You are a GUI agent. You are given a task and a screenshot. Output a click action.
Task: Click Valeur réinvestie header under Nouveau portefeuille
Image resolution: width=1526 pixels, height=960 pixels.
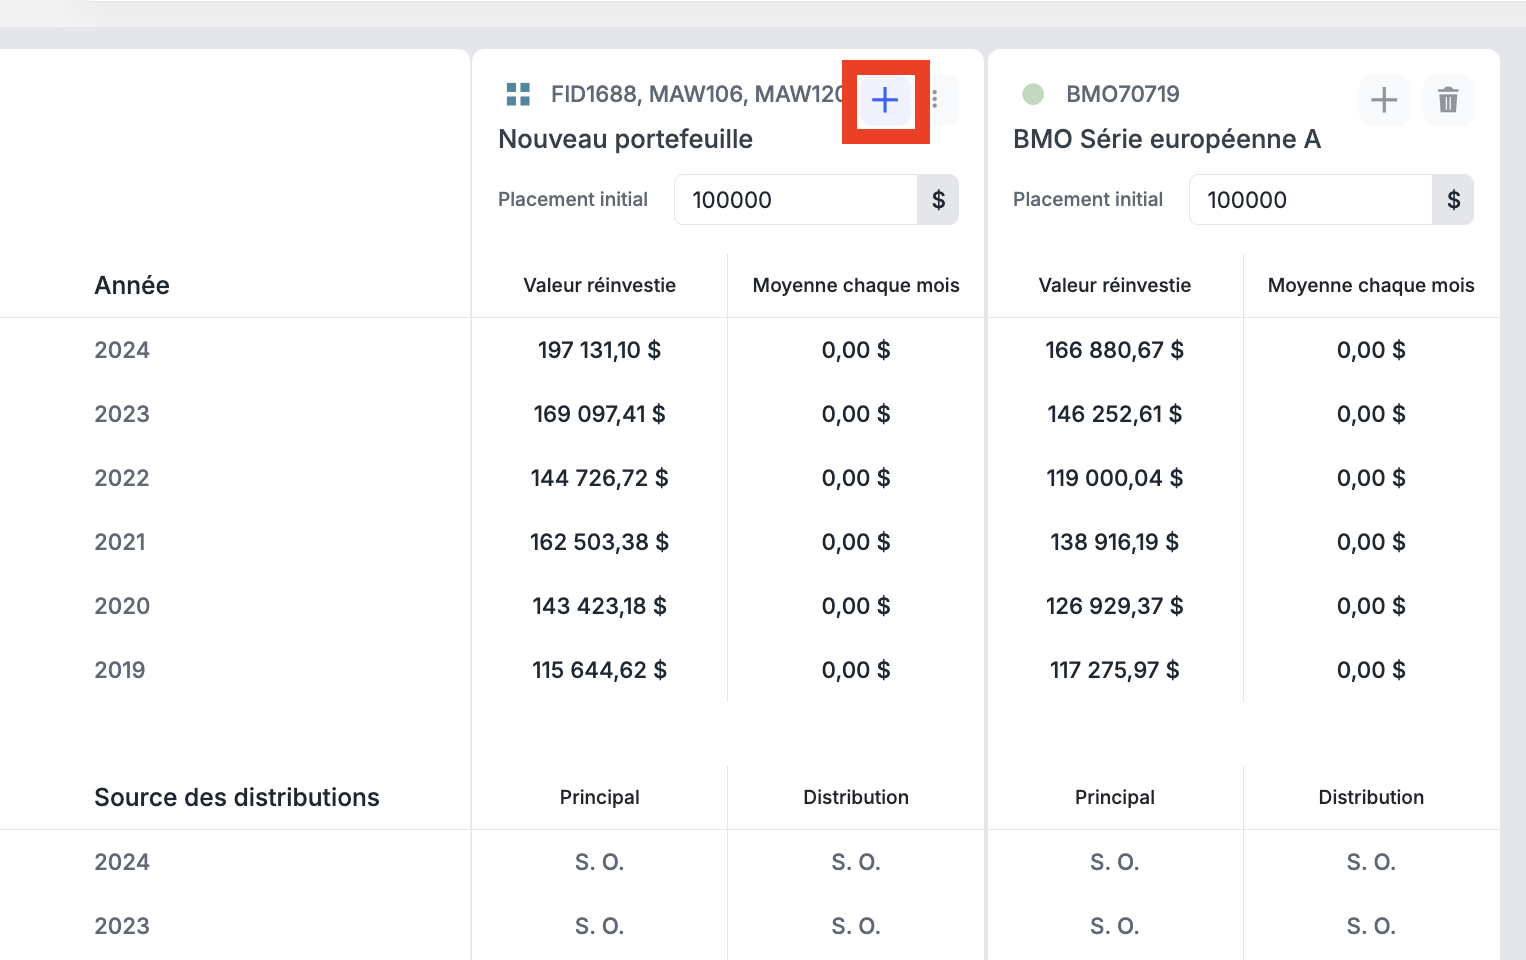pyautogui.click(x=599, y=285)
